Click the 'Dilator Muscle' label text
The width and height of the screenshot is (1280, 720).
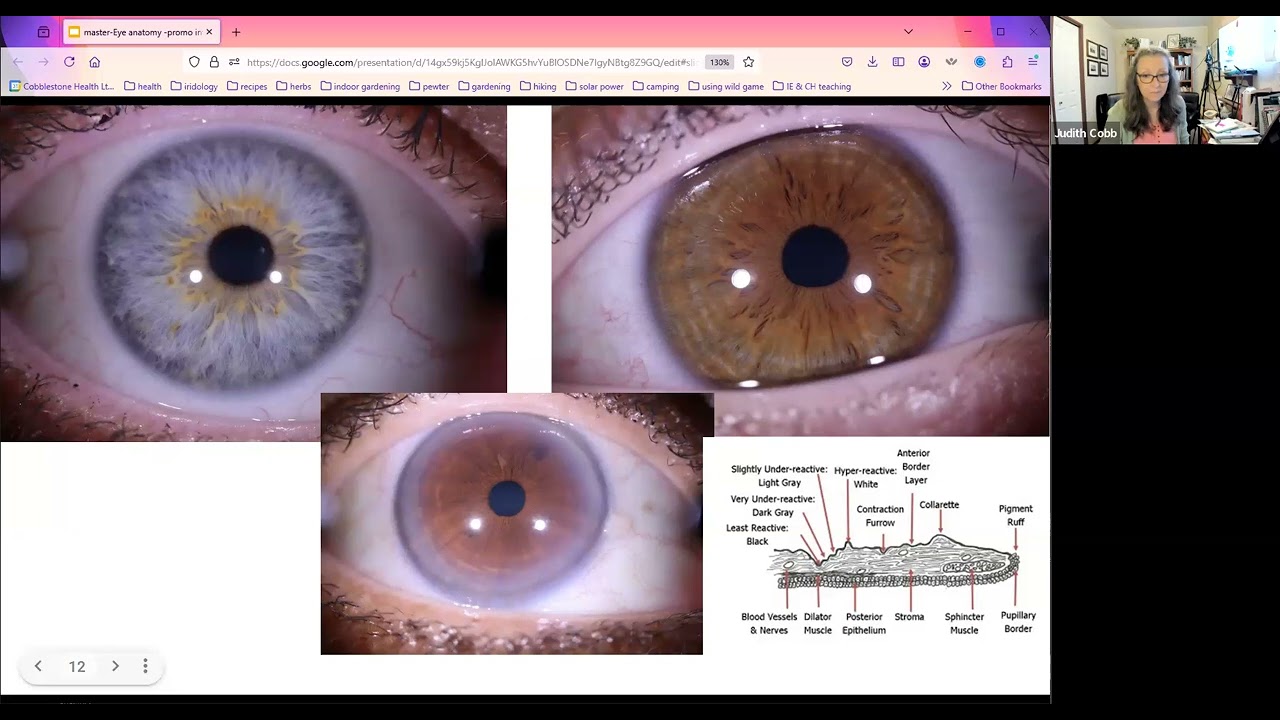(x=817, y=623)
